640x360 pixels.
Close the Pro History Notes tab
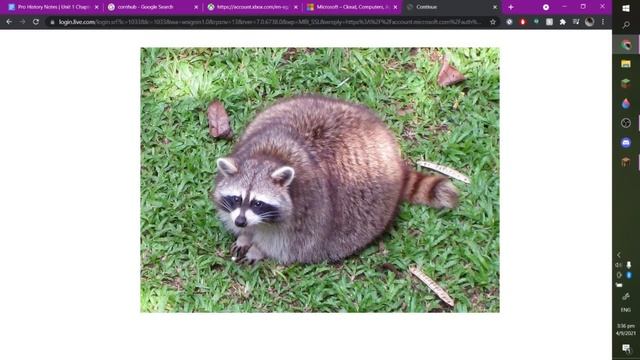pos(97,7)
